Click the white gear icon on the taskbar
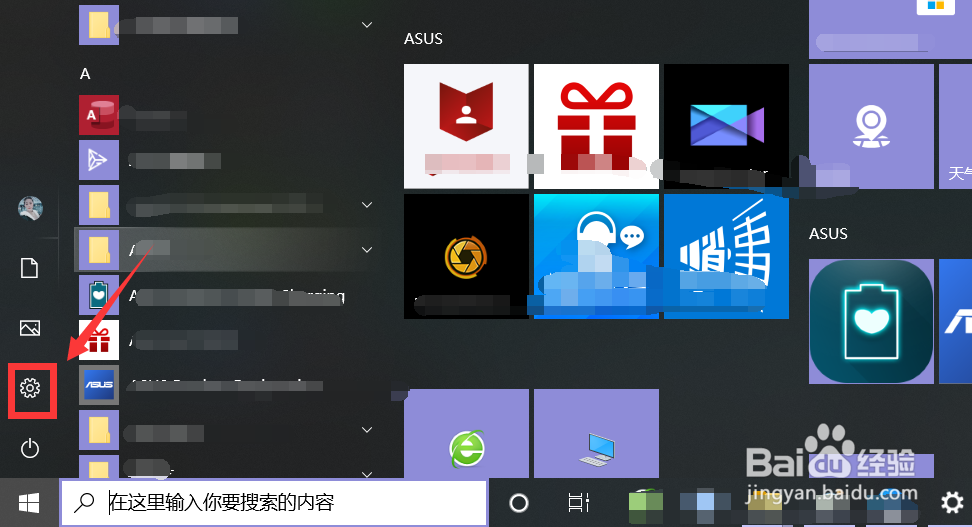The height and width of the screenshot is (527, 972). coord(952,503)
